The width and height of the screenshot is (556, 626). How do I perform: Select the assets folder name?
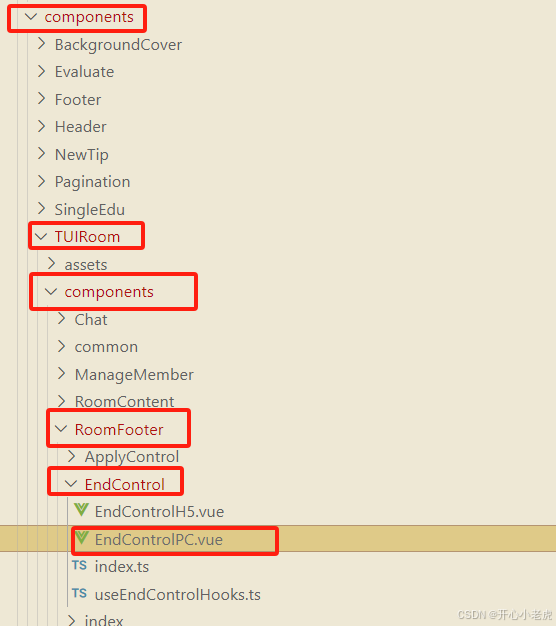tap(86, 265)
